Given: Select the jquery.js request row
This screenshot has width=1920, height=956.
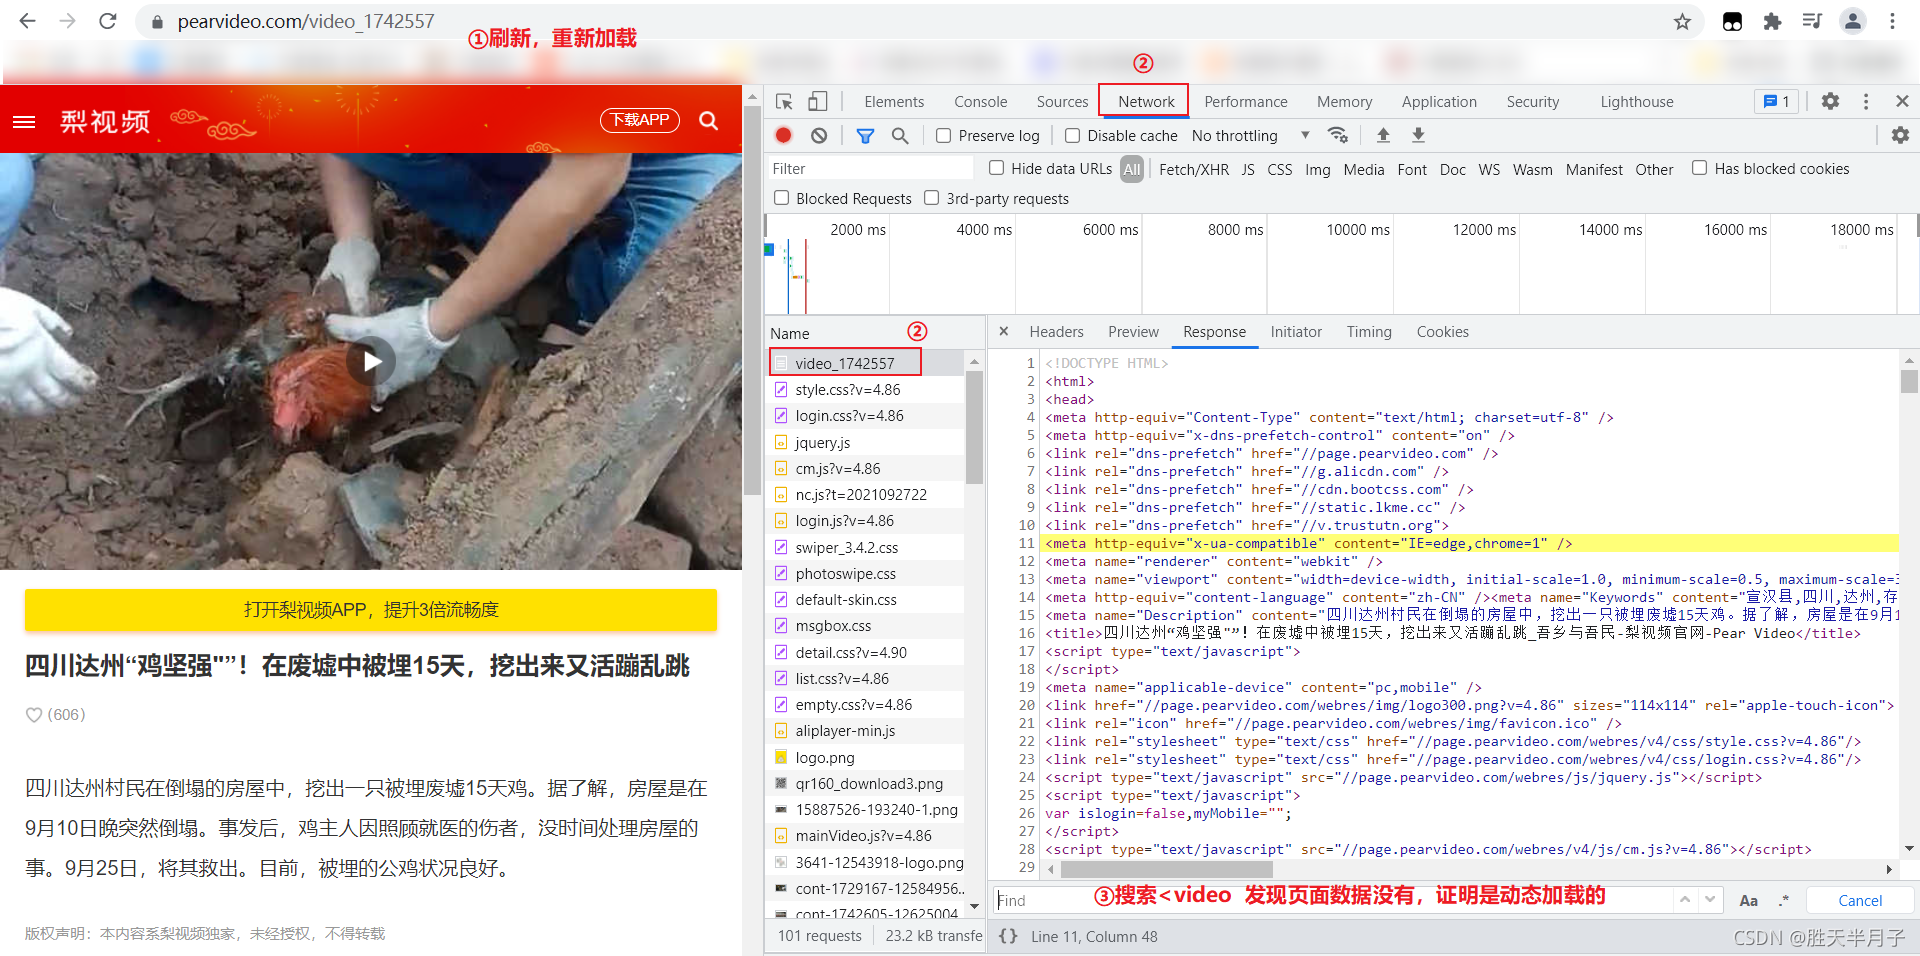Looking at the screenshot, I should pyautogui.click(x=866, y=442).
